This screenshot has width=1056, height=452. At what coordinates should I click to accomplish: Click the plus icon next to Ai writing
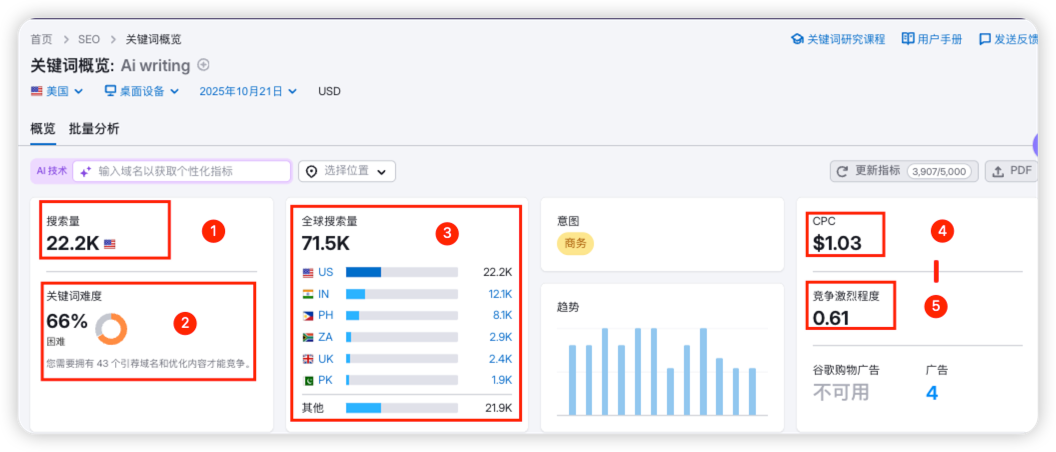click(x=204, y=65)
